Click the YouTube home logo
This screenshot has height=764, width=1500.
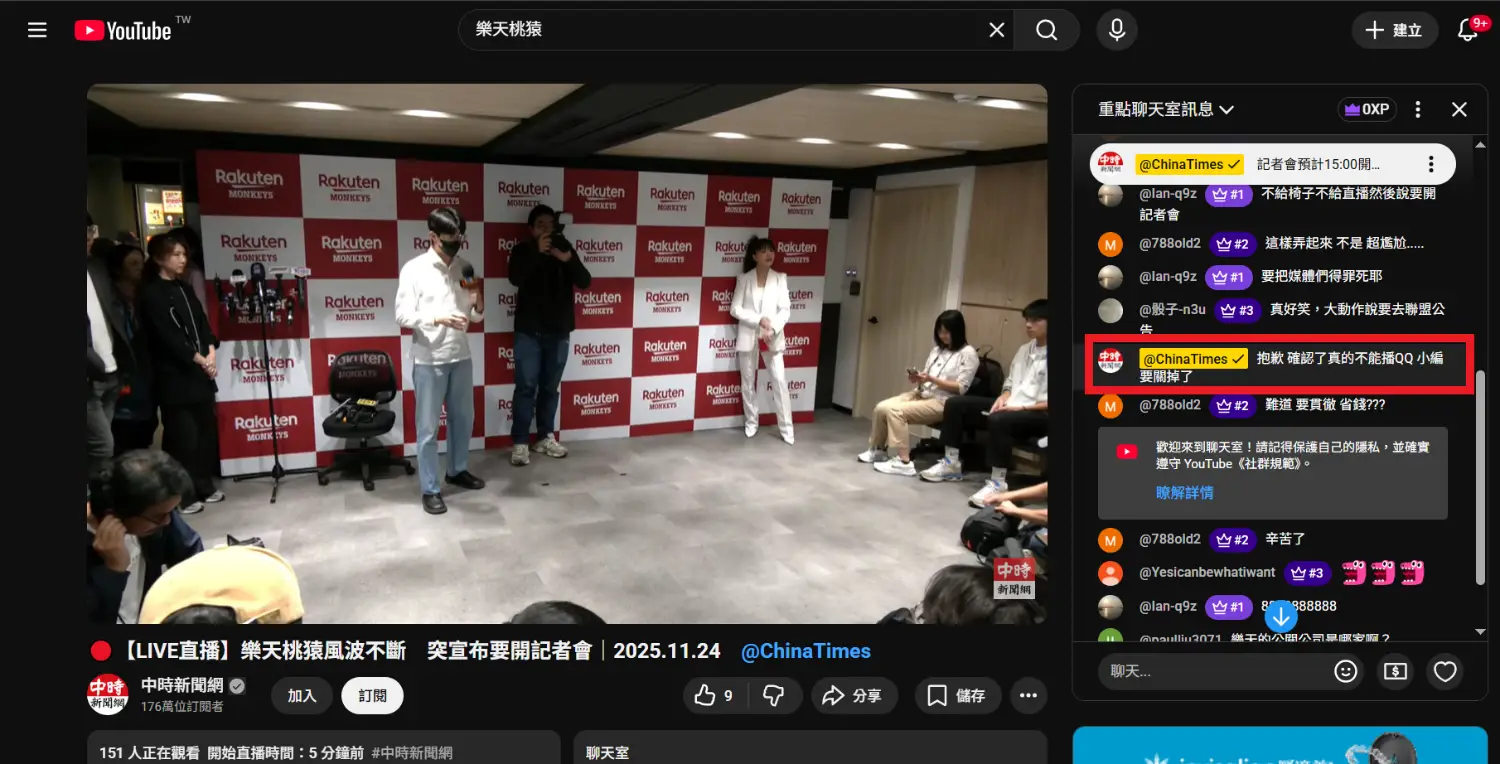(x=123, y=30)
